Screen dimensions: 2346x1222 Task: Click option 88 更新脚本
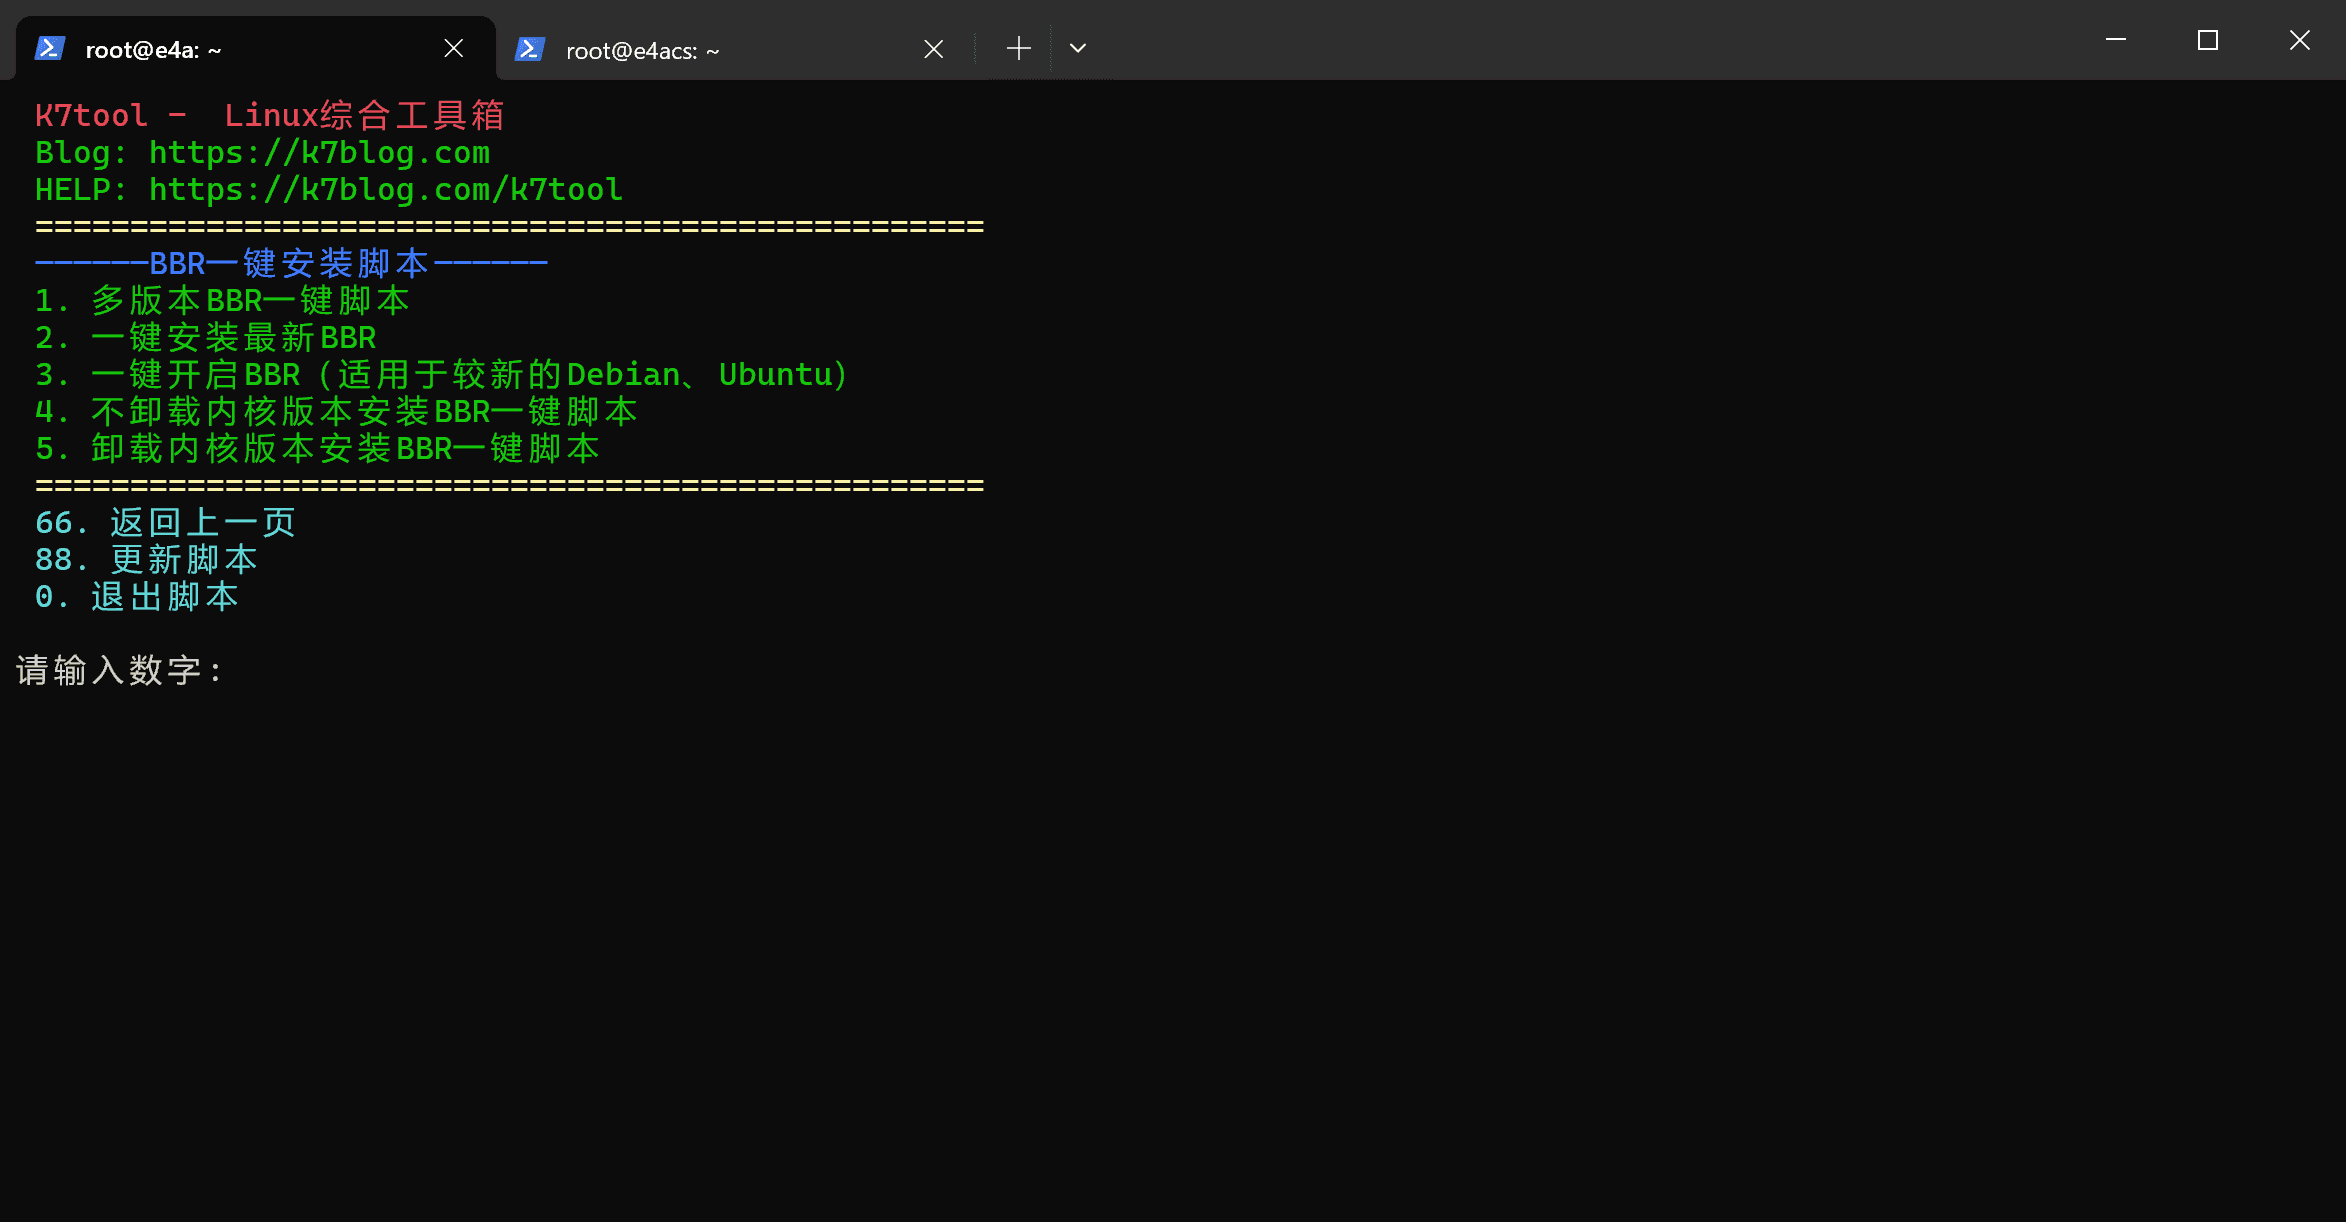[x=146, y=560]
